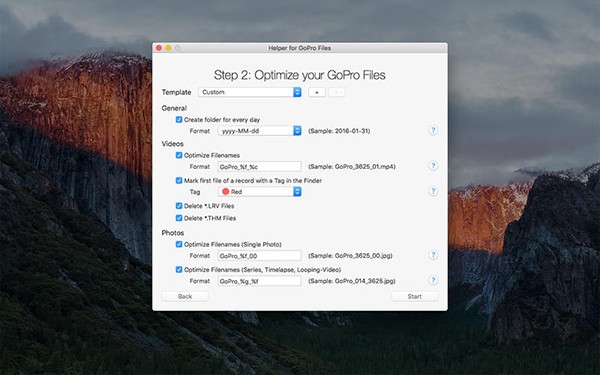Open help for the single photo format

pyautogui.click(x=433, y=255)
